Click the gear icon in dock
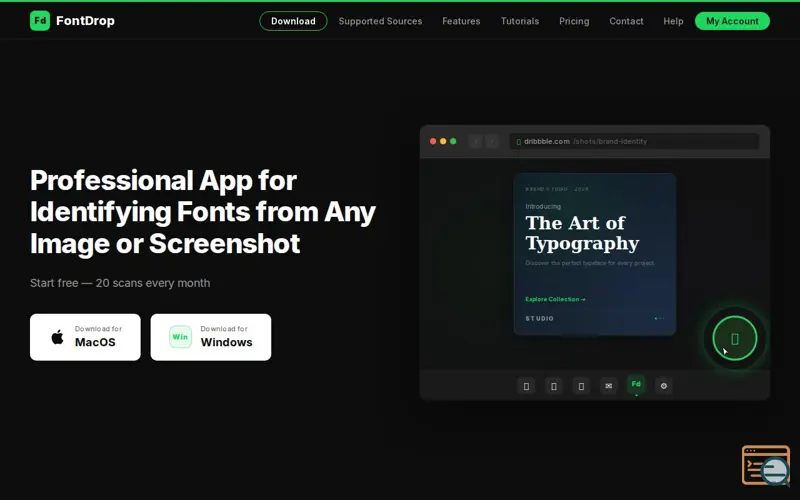 point(664,386)
